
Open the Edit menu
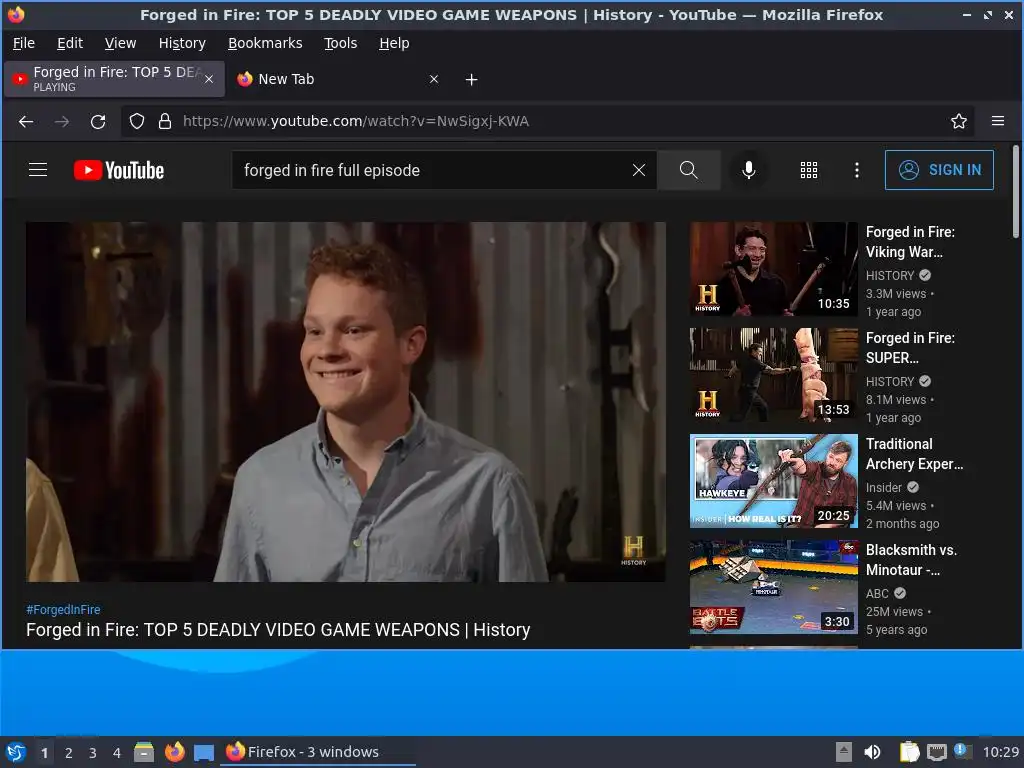click(x=70, y=43)
